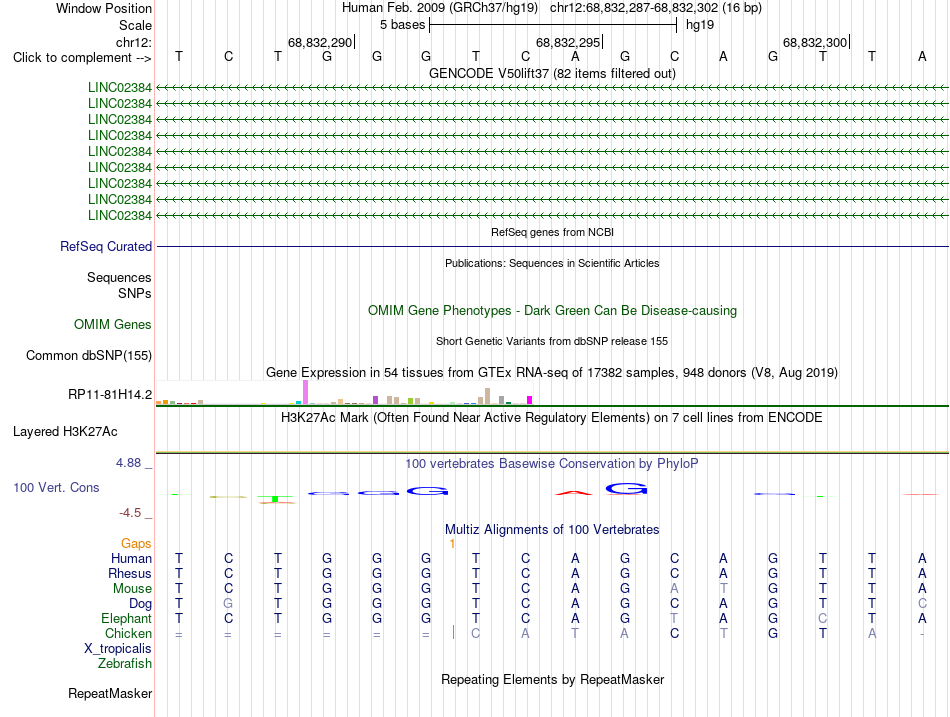Click the chr12:68,832,287-68,832,302 (16 bp) position text

(x=656, y=8)
